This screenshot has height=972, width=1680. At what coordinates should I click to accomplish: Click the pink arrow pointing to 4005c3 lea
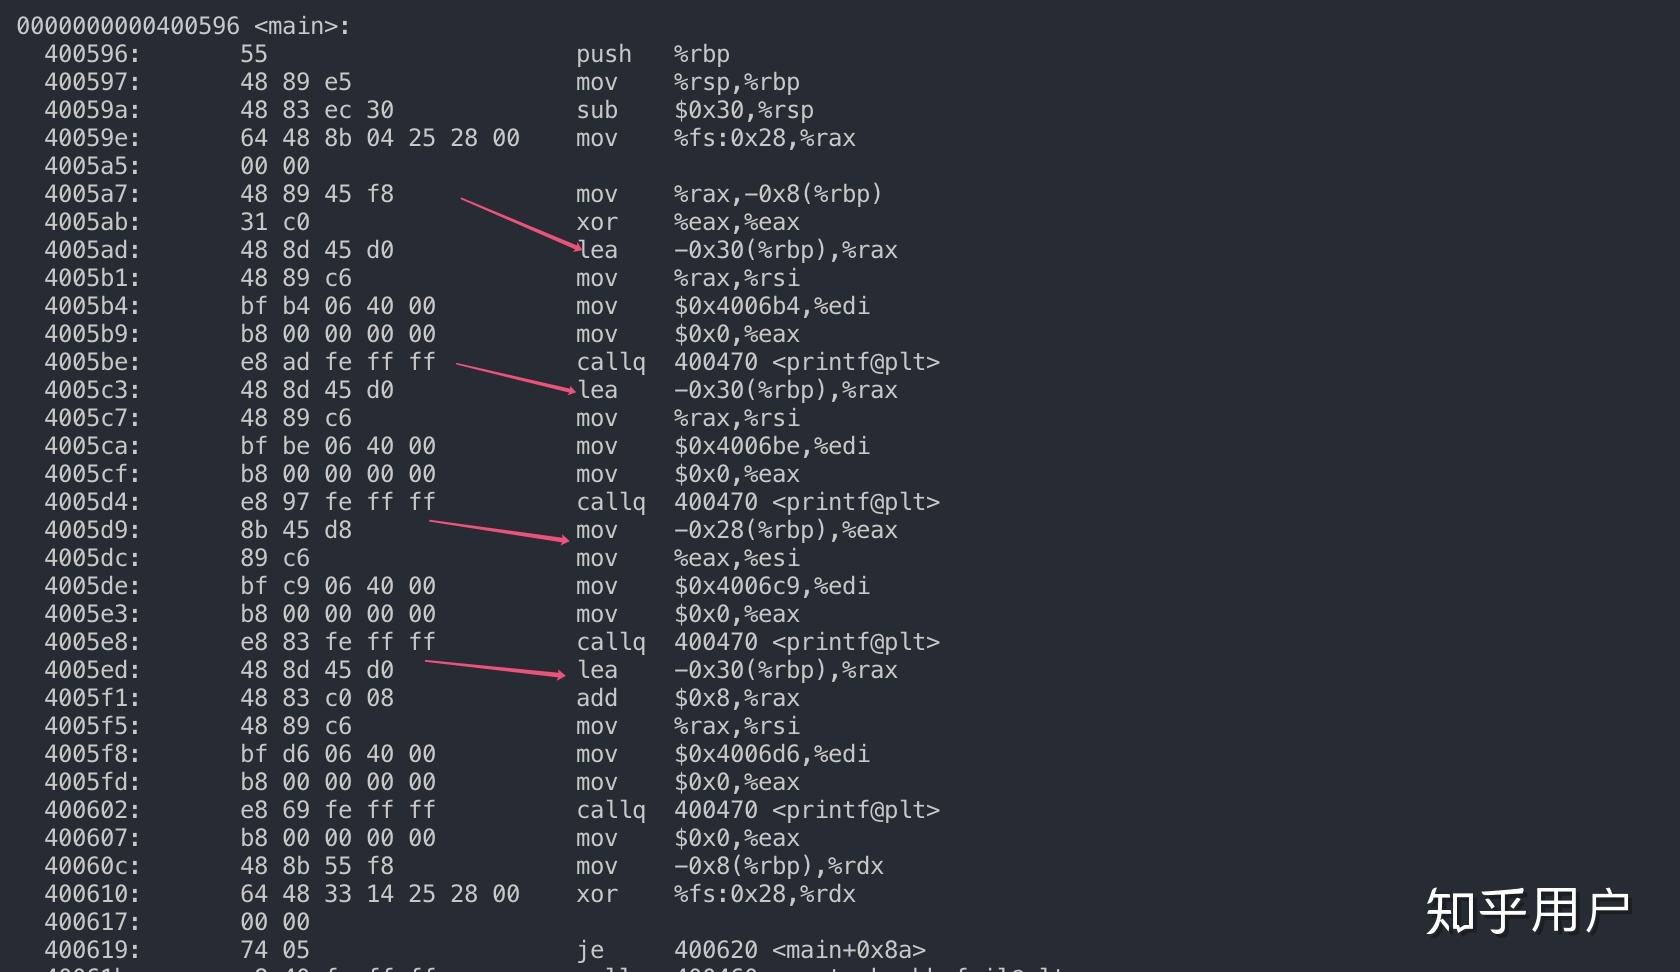pyautogui.click(x=517, y=378)
